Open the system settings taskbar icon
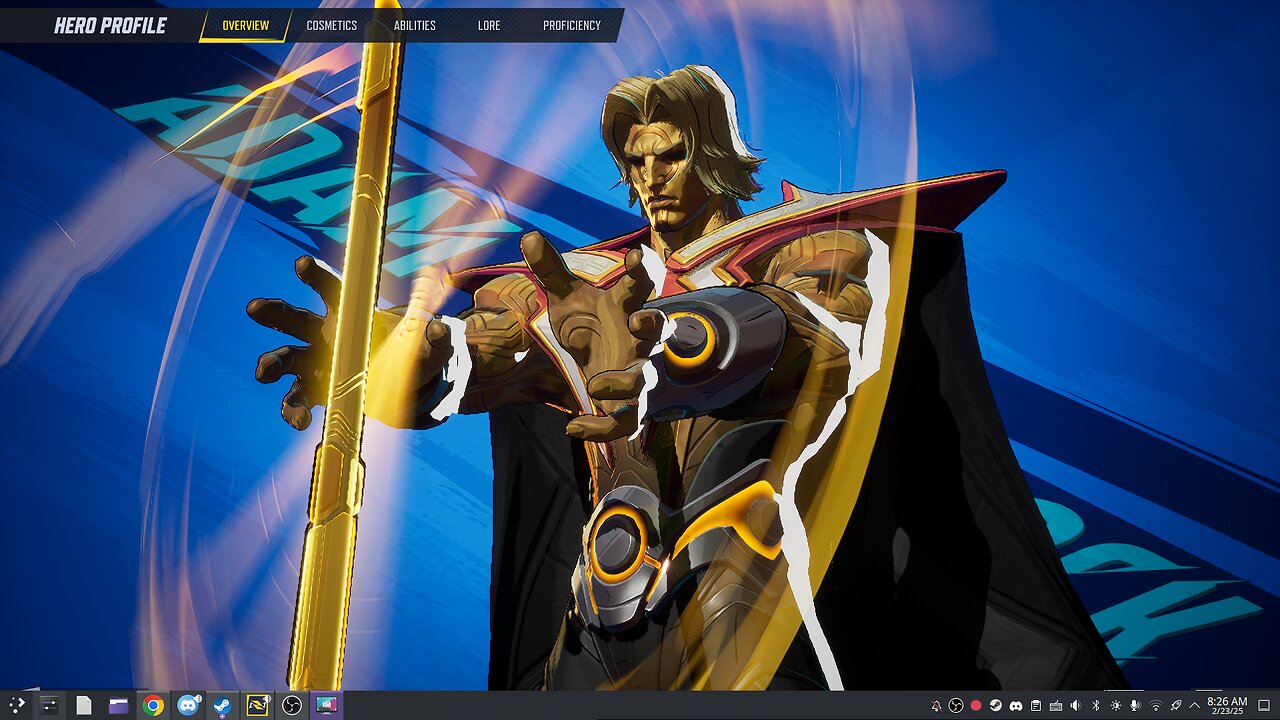Image resolution: width=1280 pixels, height=720 pixels. pos(49,705)
